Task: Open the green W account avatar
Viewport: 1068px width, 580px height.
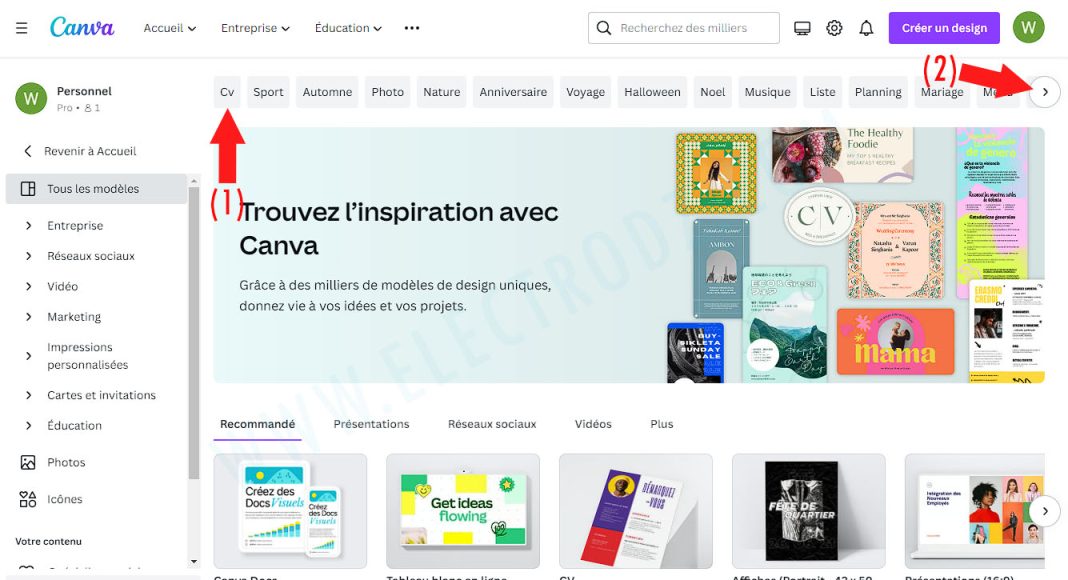Action: click(x=1028, y=28)
